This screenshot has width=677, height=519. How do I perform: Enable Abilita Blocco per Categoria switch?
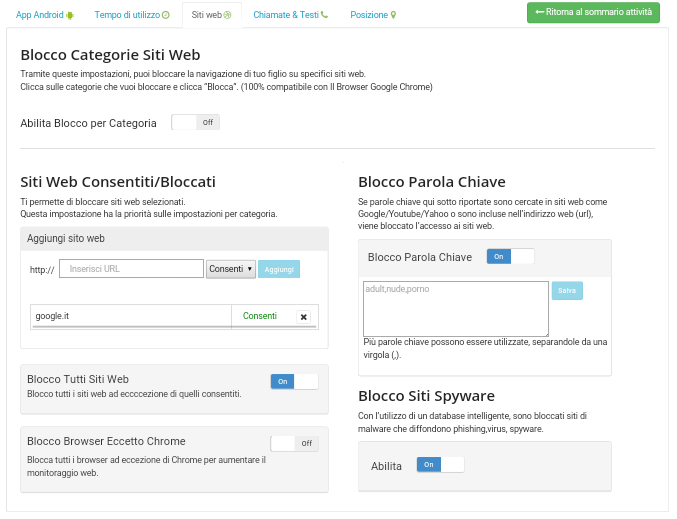[x=195, y=122]
